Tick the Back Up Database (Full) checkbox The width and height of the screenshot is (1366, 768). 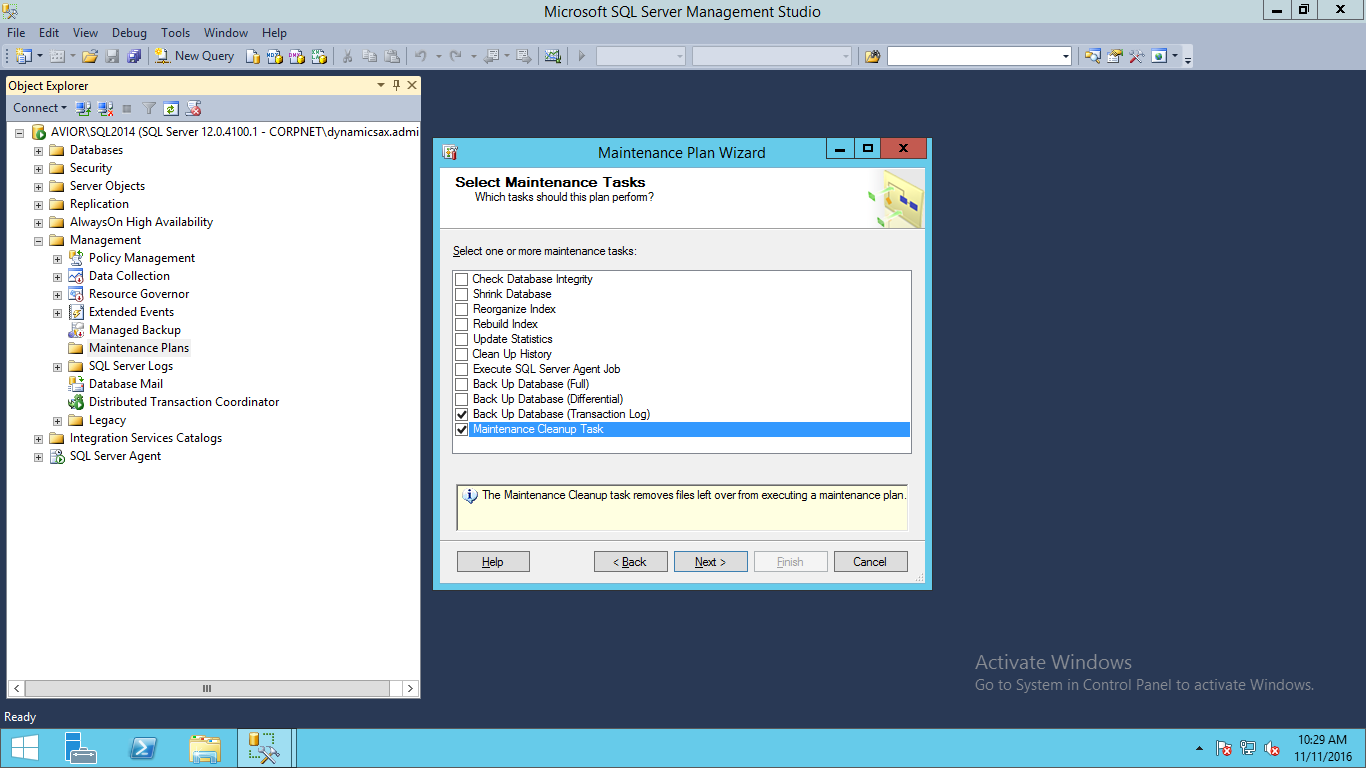tap(462, 384)
